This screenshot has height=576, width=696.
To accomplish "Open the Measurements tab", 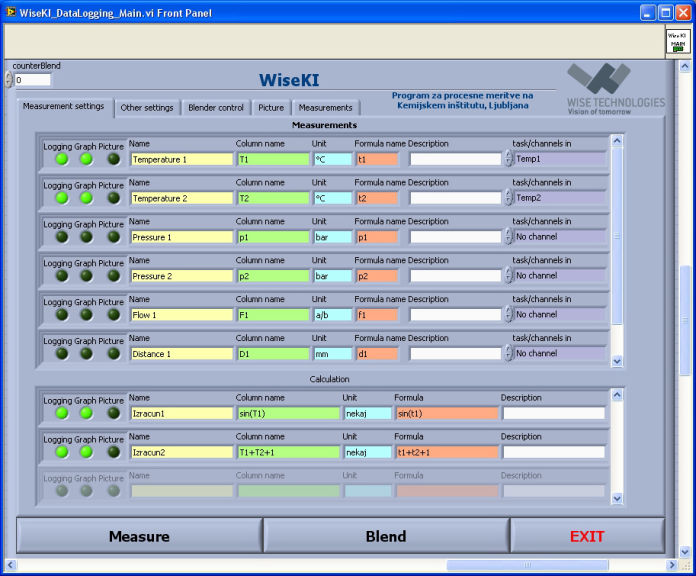I will pyautogui.click(x=325, y=108).
